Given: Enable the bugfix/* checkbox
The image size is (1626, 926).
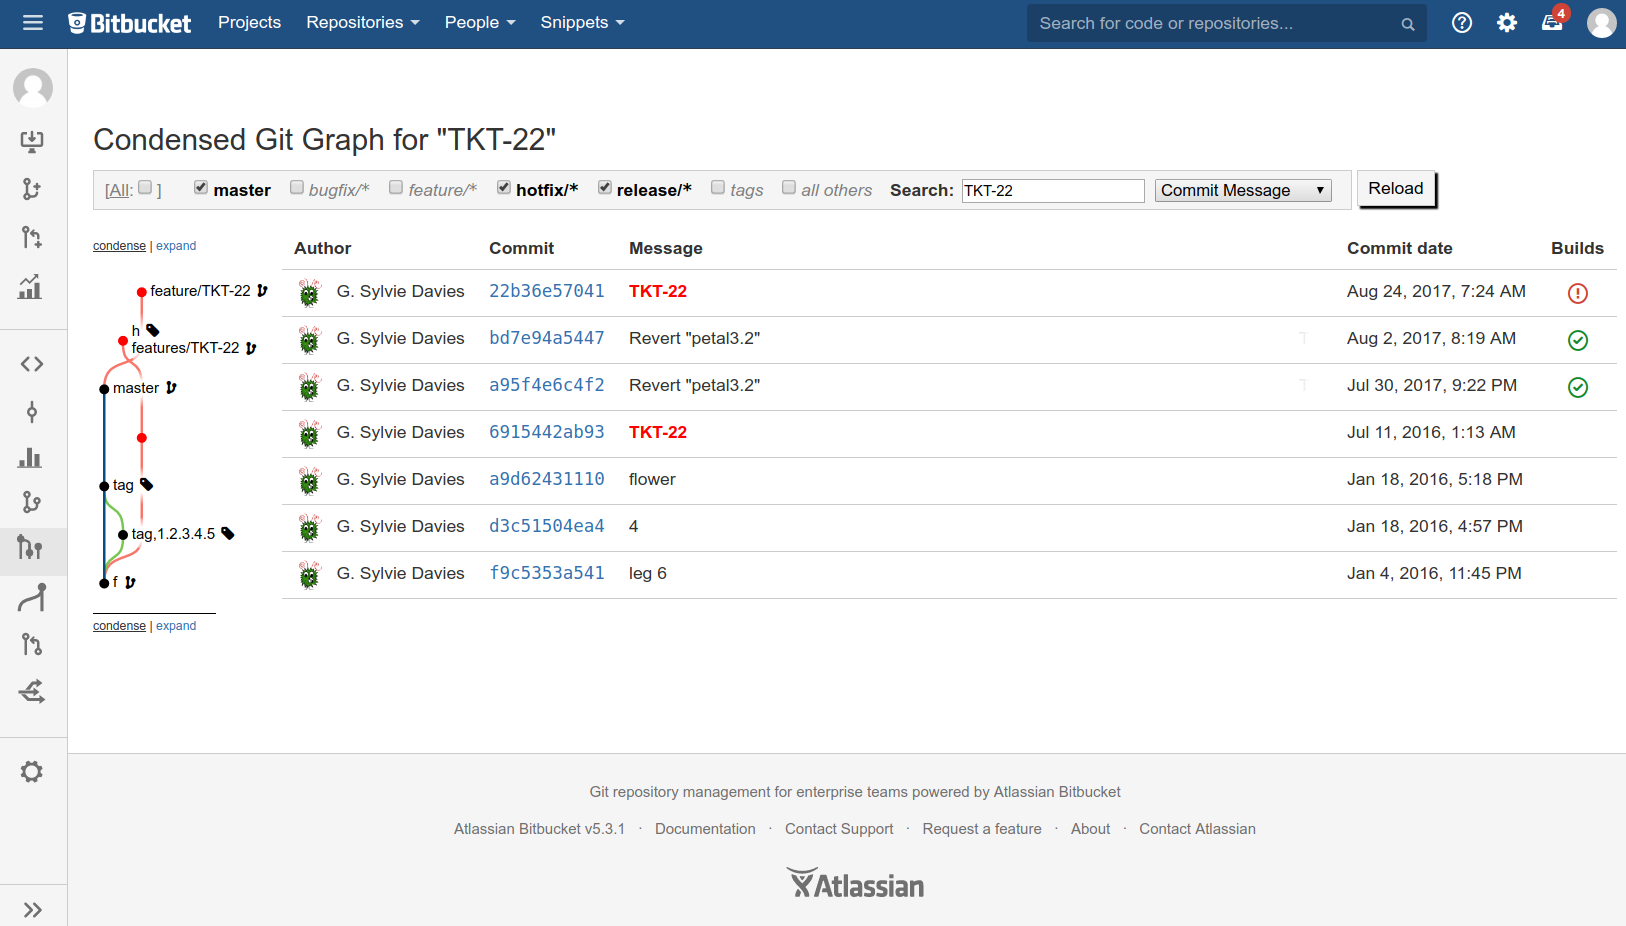Looking at the screenshot, I should [297, 187].
